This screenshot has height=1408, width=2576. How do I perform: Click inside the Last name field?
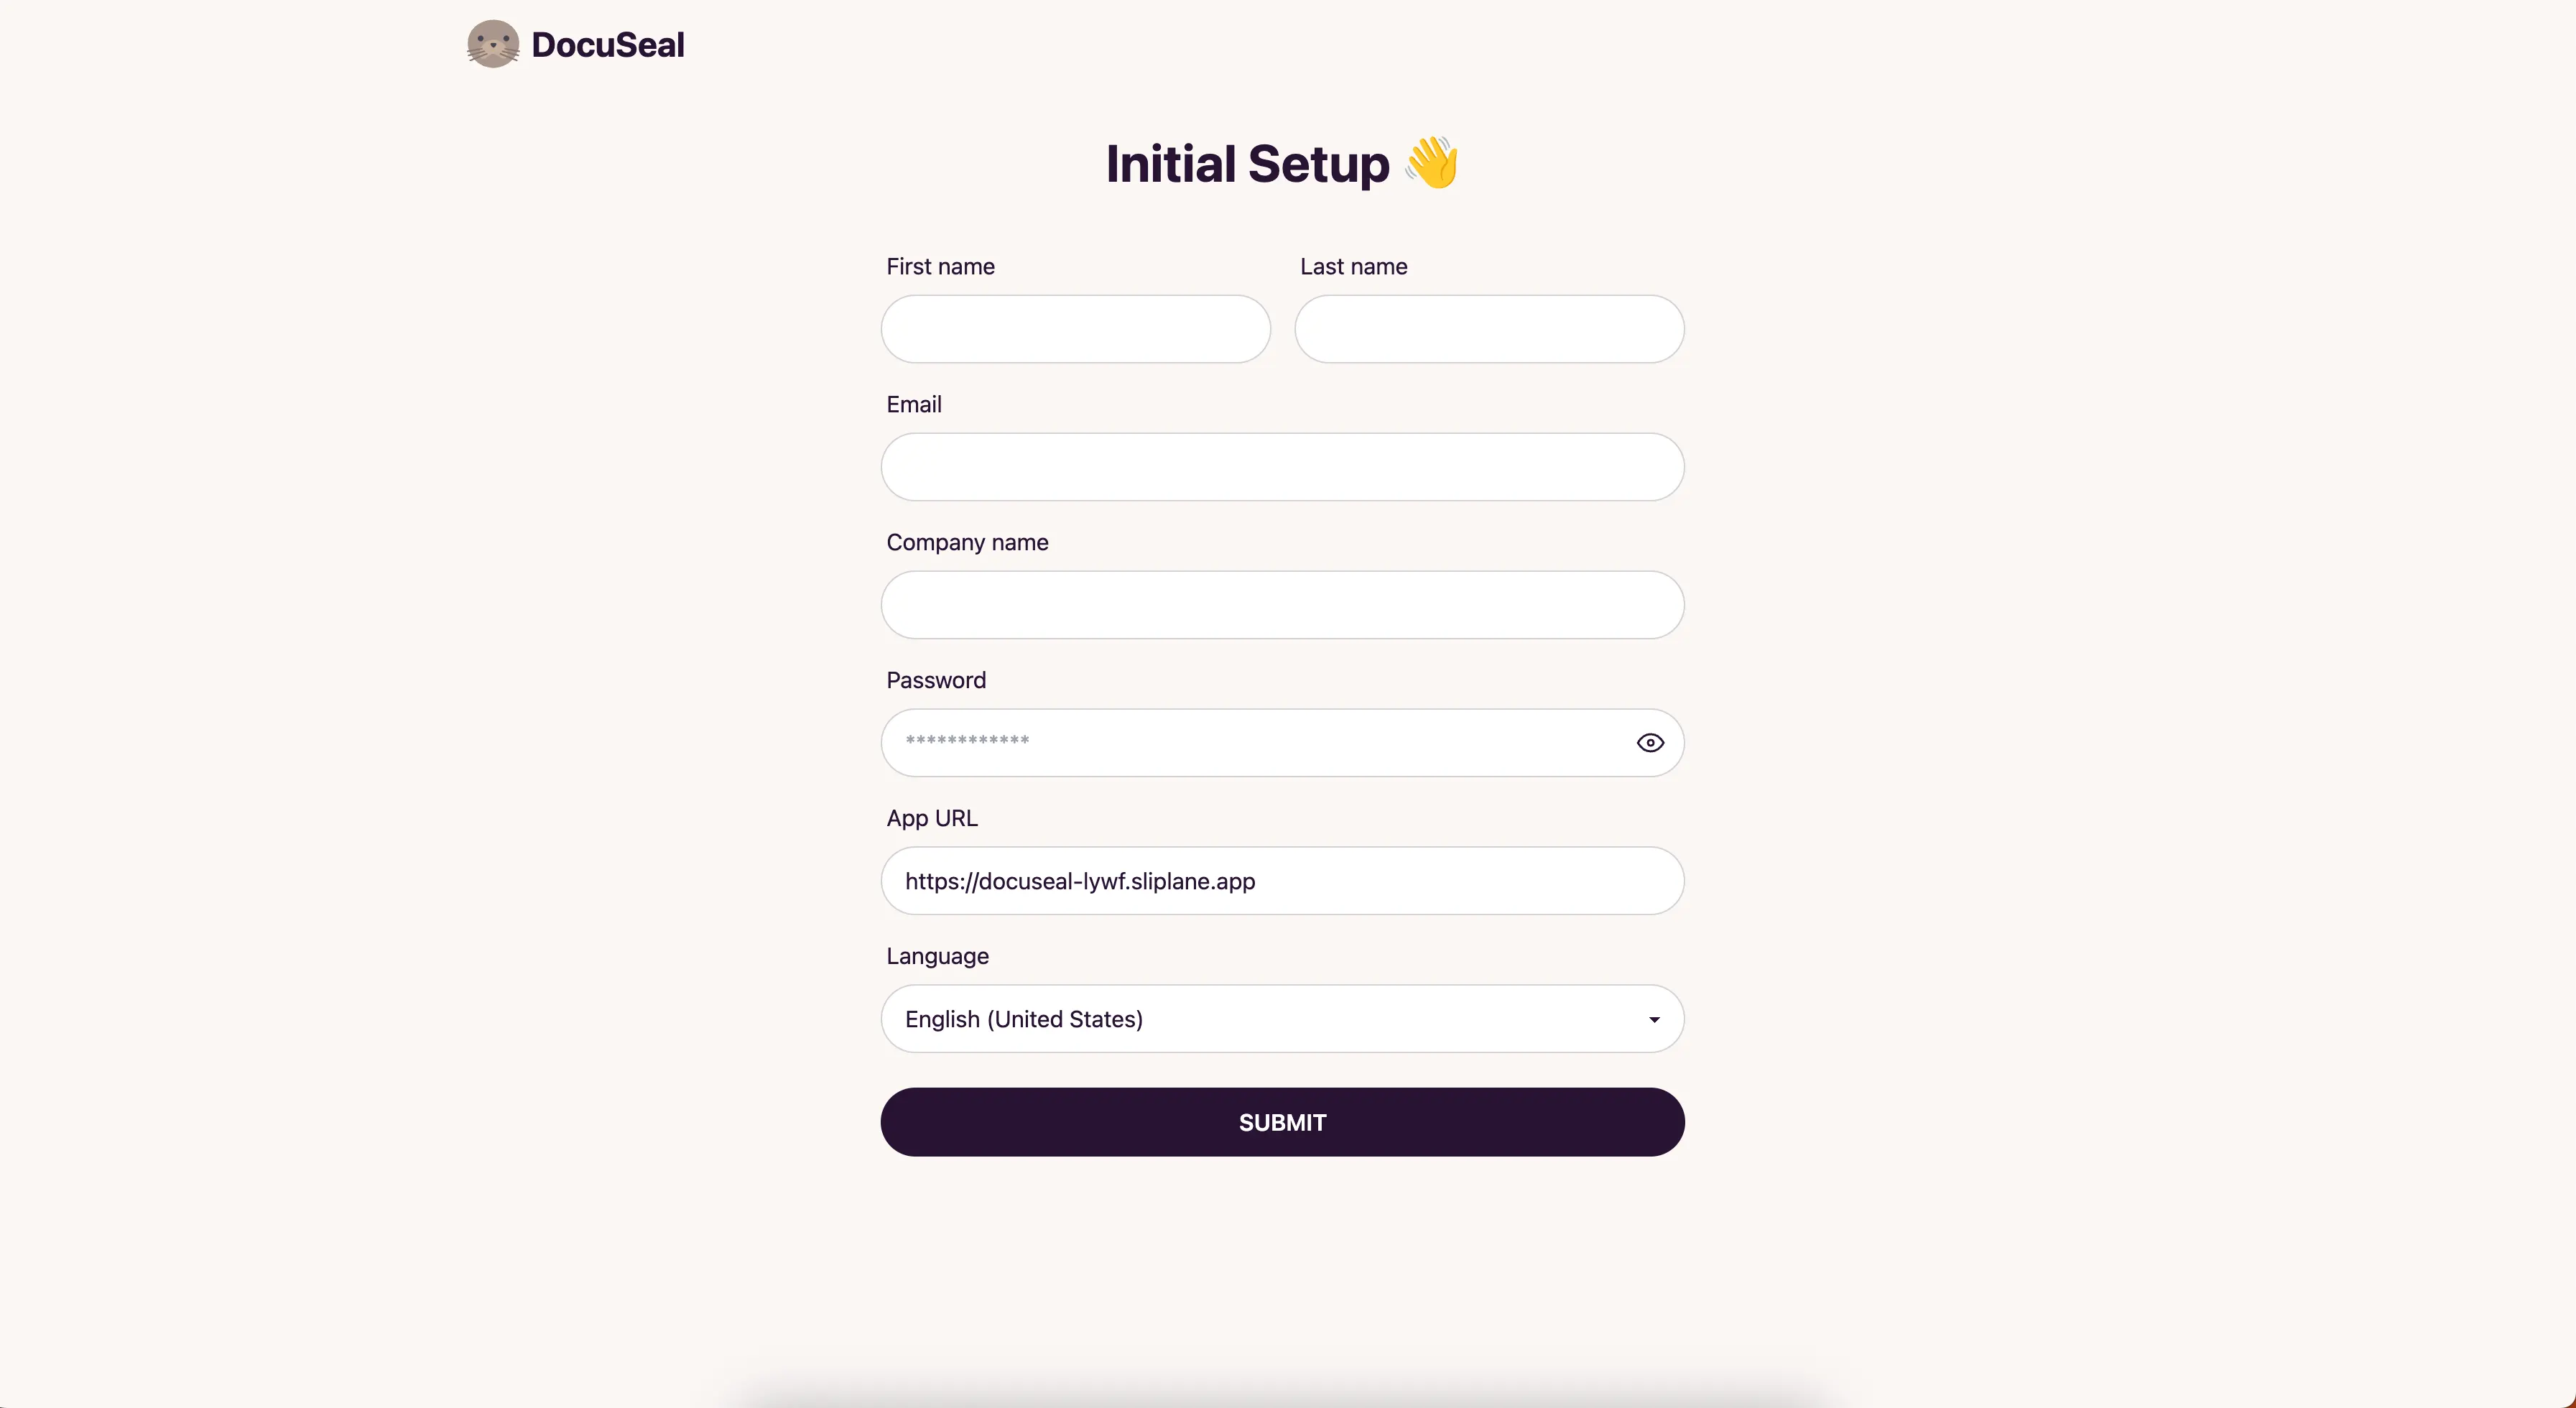(x=1489, y=329)
